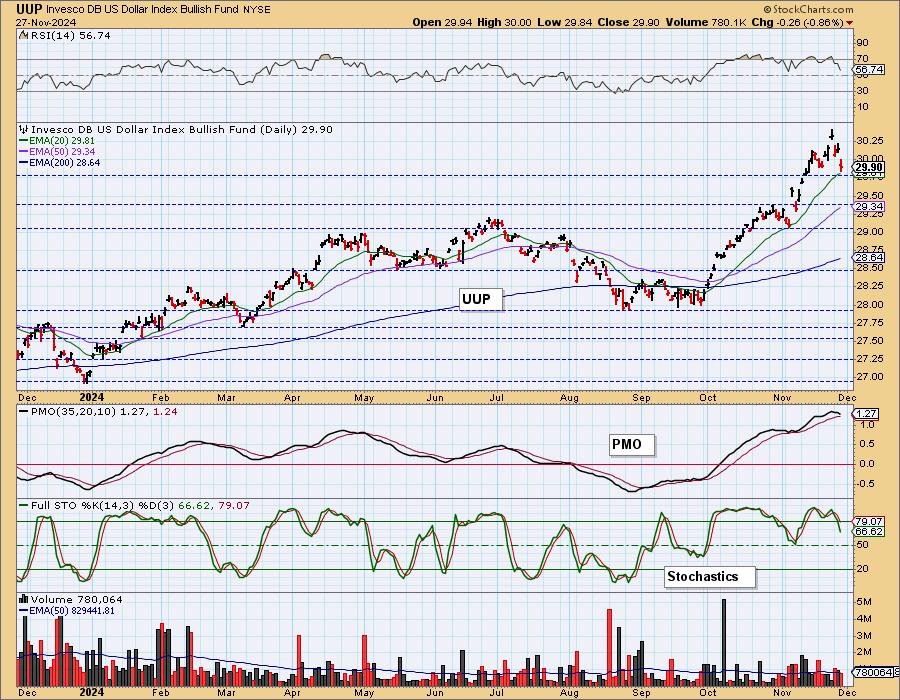This screenshot has height=700, width=900.
Task: Click the StockCharts.com watermark link
Action: [x=809, y=9]
